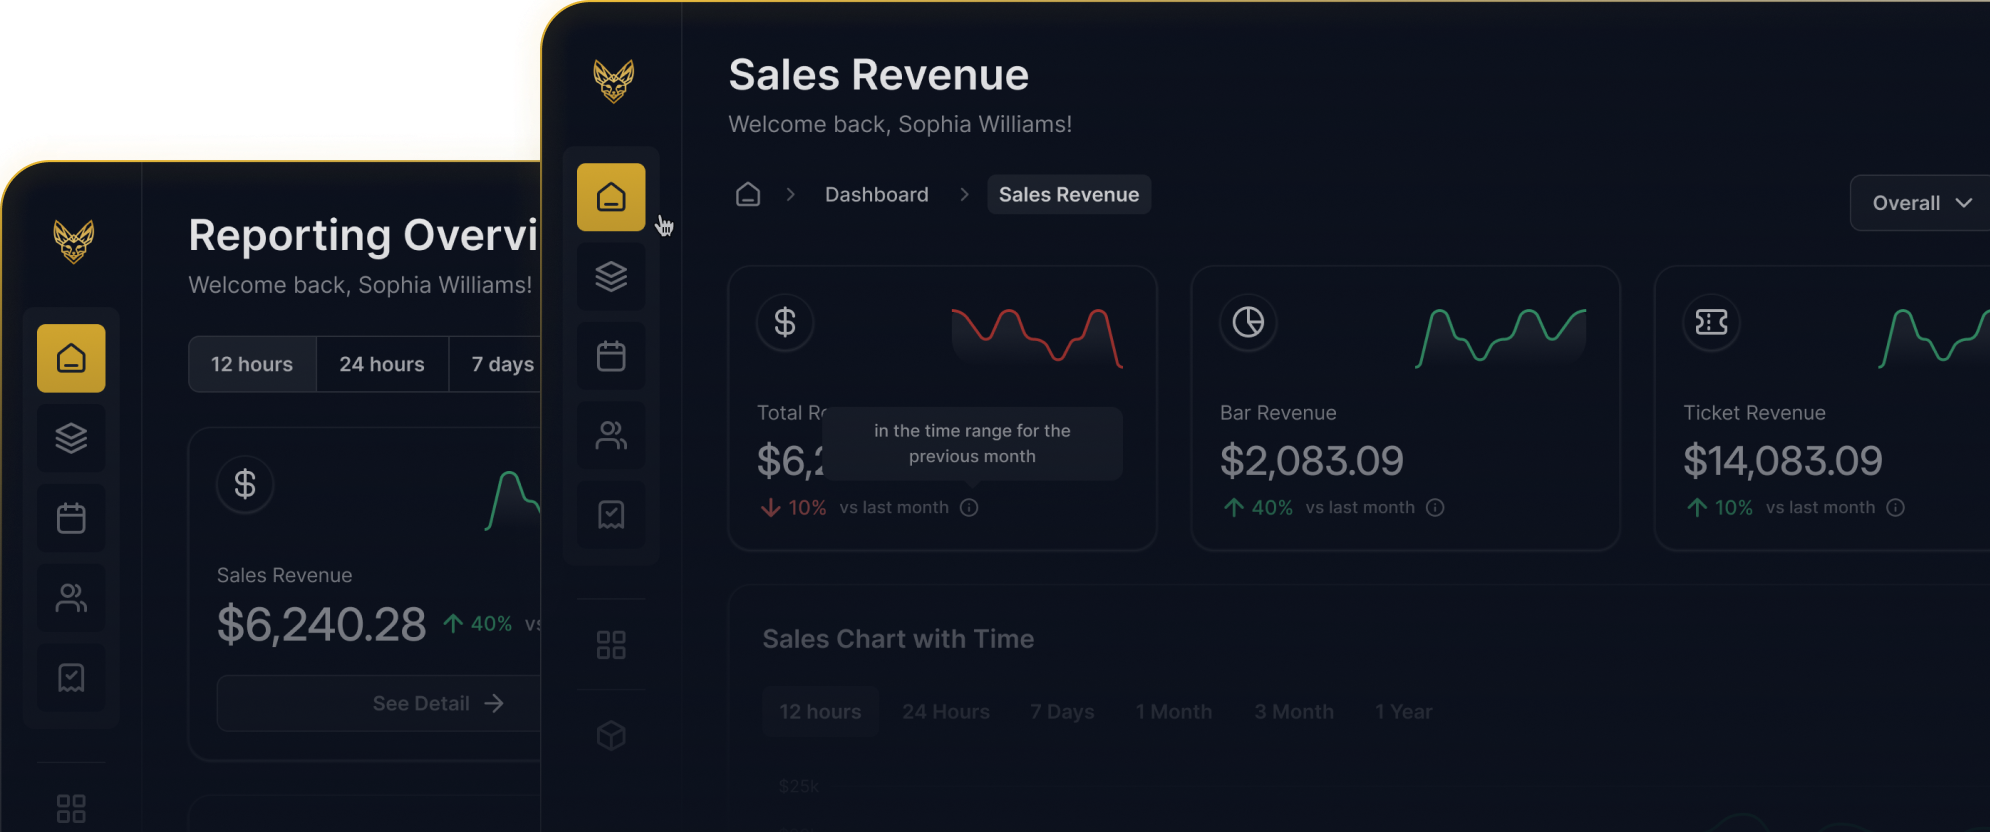1990x832 pixels.
Task: Select the 12 hours tab in Sales Chart
Action: click(820, 711)
